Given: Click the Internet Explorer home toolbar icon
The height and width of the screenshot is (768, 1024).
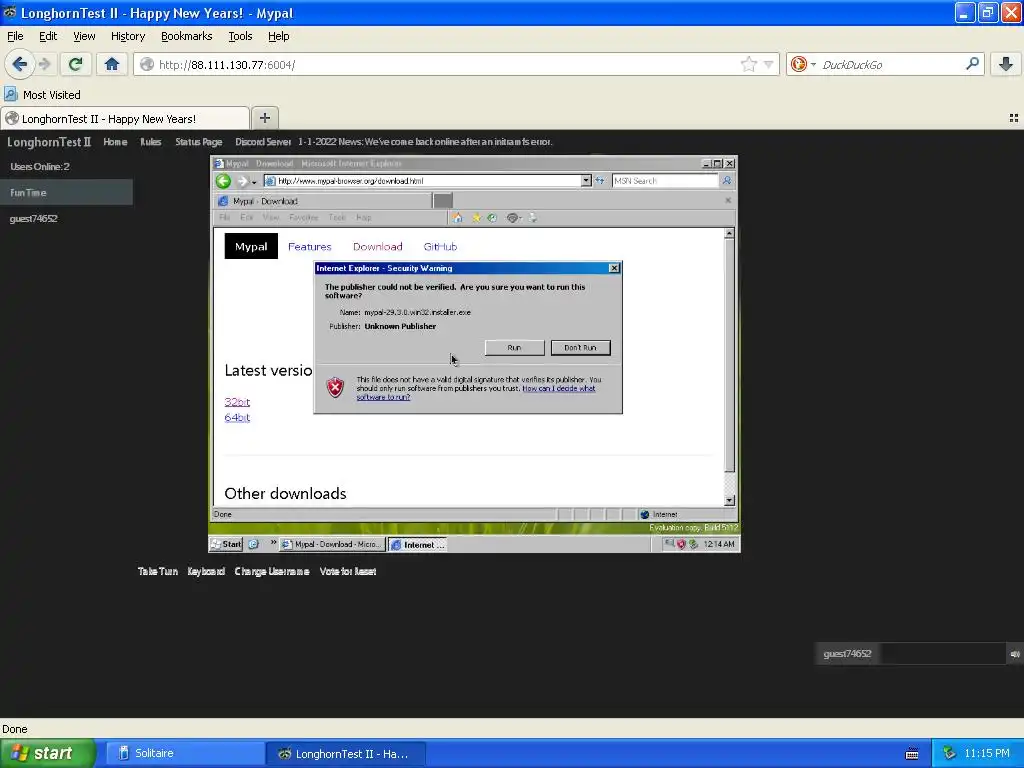Looking at the screenshot, I should pos(457,217).
